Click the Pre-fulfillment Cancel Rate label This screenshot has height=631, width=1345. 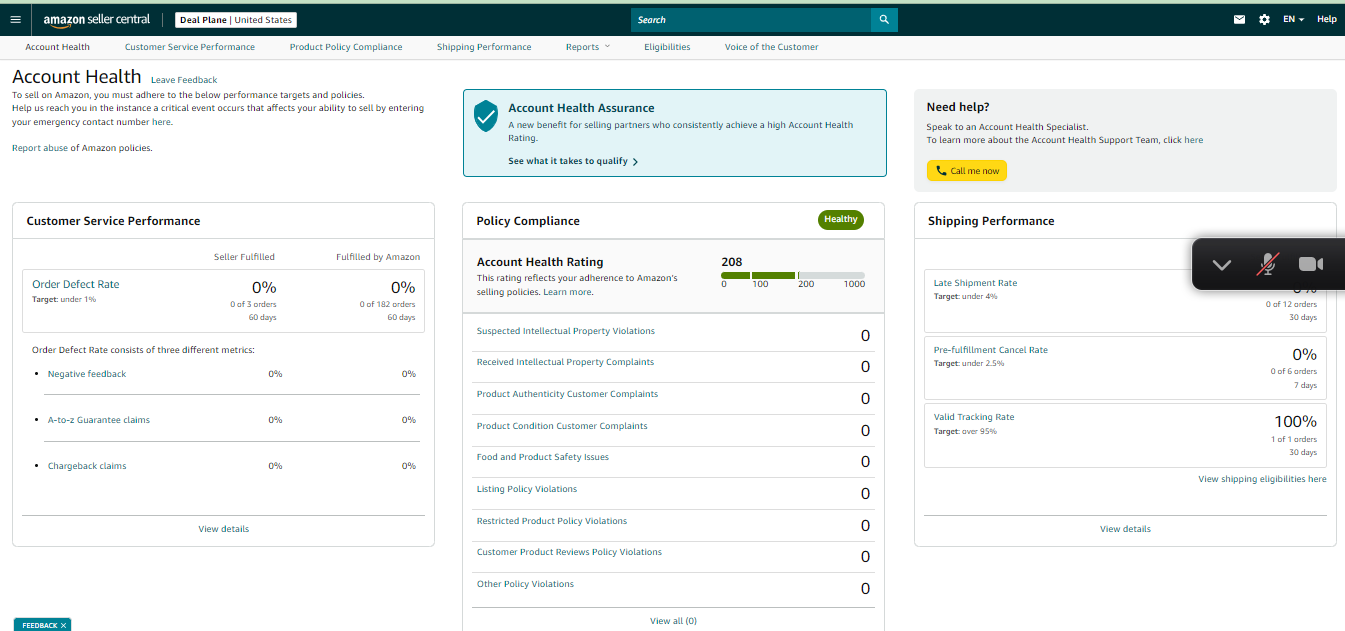pyautogui.click(x=991, y=350)
